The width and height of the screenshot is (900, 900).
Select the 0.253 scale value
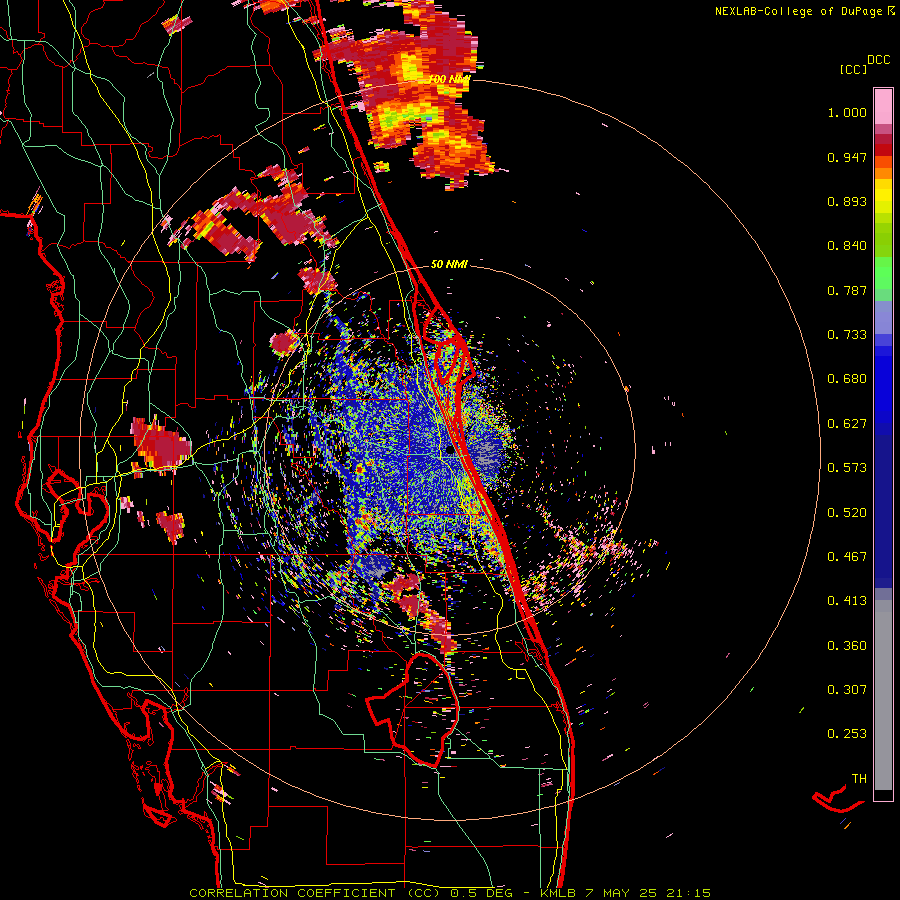coord(847,734)
